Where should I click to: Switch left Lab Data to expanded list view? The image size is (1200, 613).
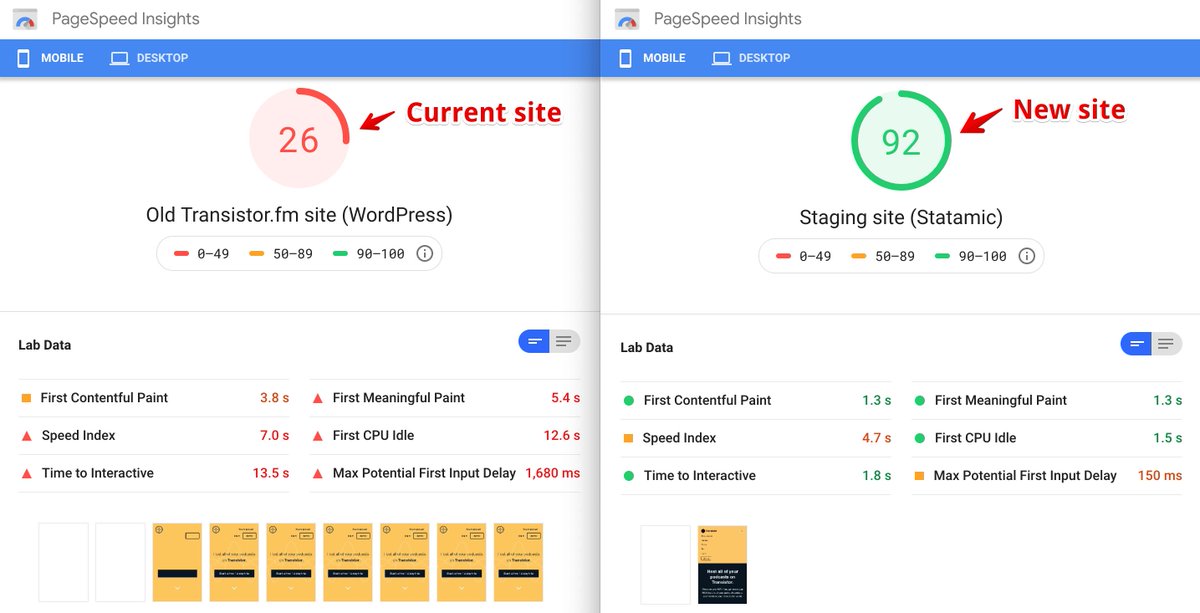(x=564, y=342)
